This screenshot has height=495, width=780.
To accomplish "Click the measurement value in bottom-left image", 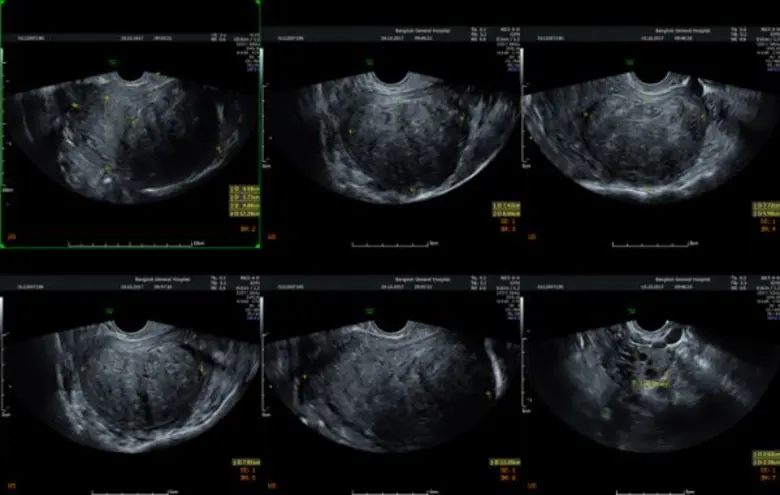I will (245, 461).
